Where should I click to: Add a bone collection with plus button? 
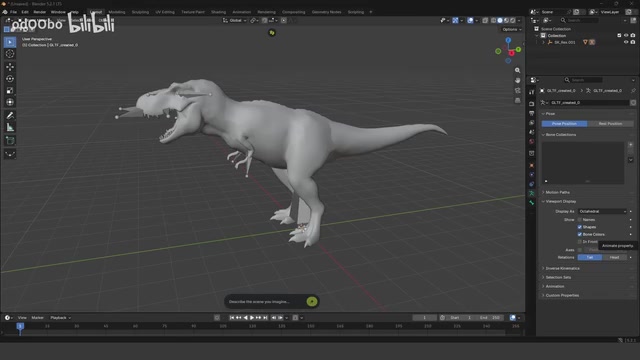coord(631,145)
